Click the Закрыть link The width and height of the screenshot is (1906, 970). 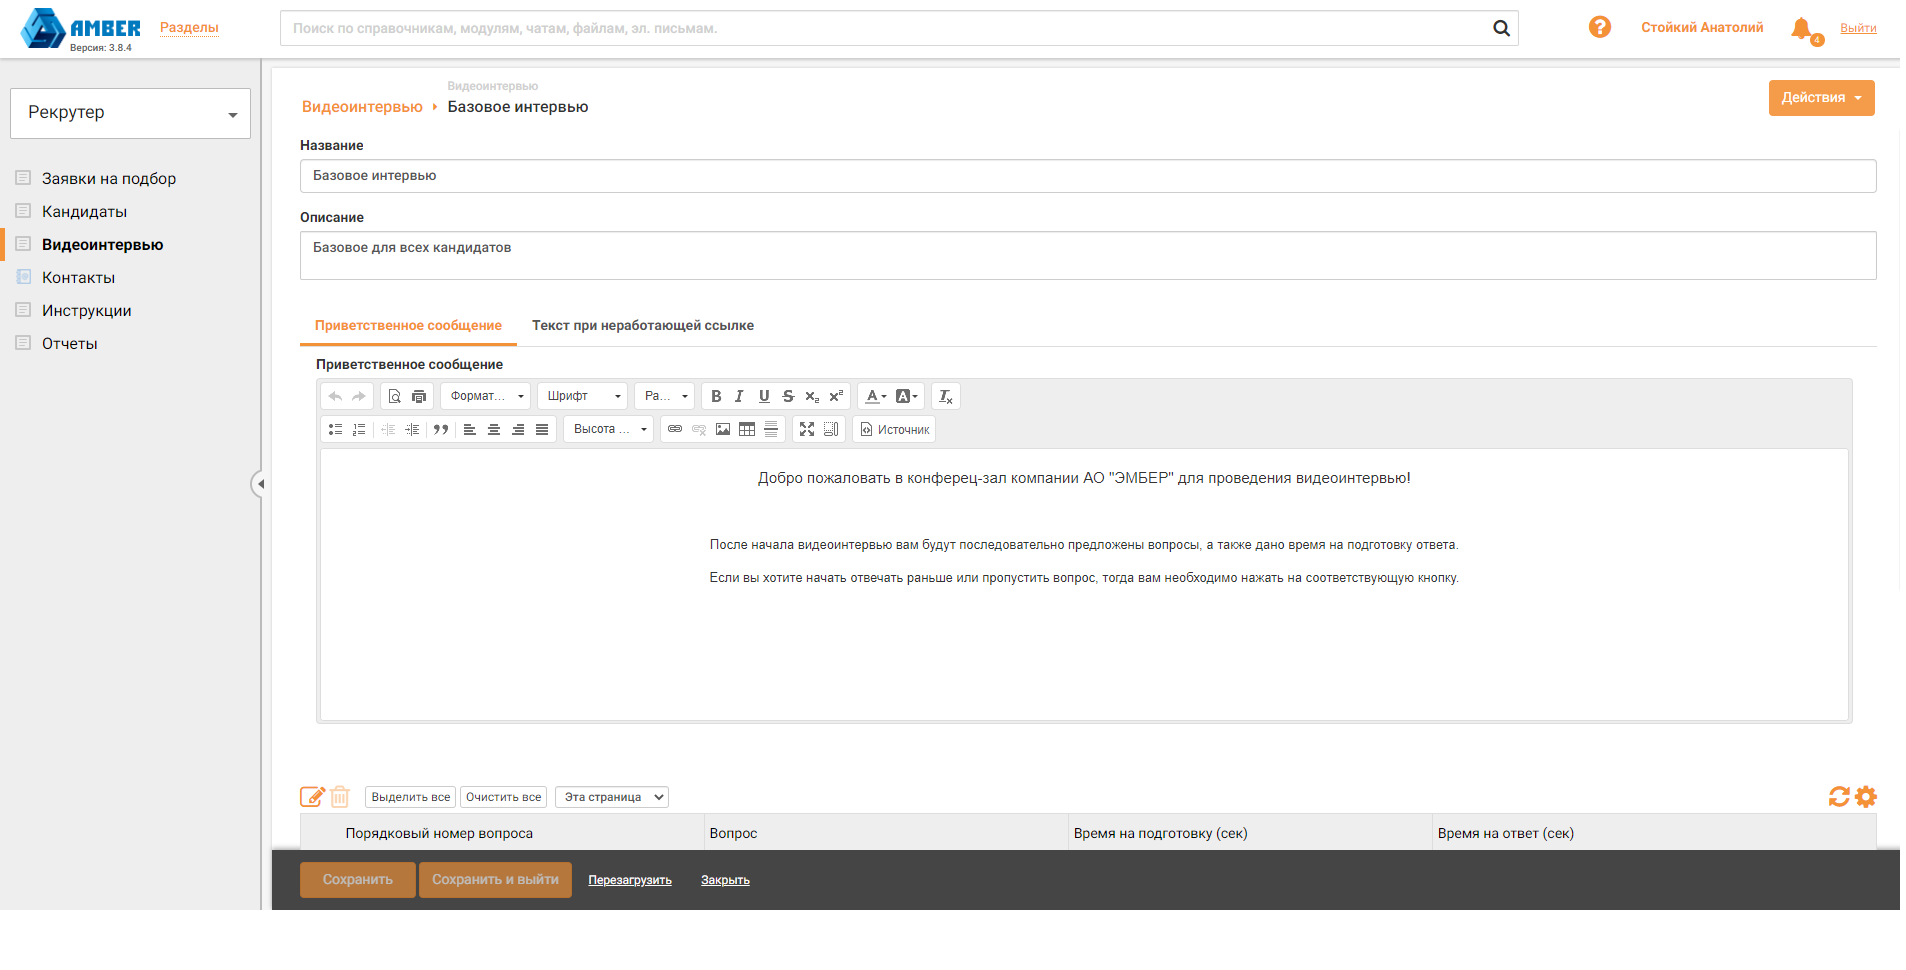click(725, 880)
